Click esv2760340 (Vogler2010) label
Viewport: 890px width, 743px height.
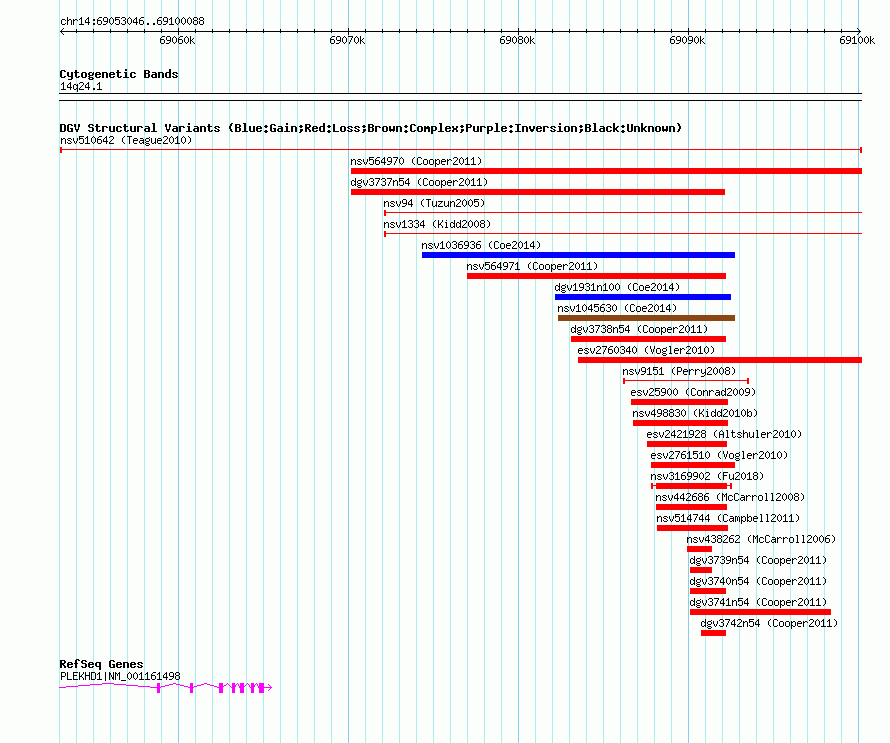click(646, 350)
